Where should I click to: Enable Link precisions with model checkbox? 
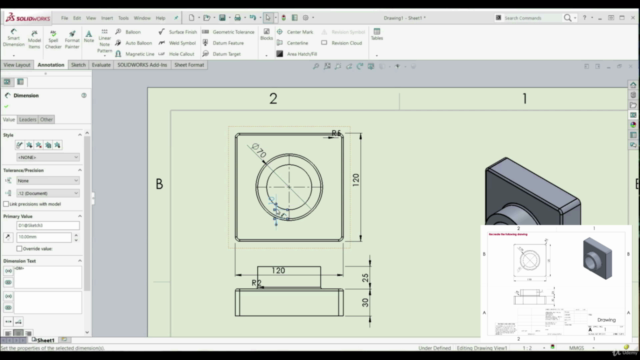click(x=6, y=204)
